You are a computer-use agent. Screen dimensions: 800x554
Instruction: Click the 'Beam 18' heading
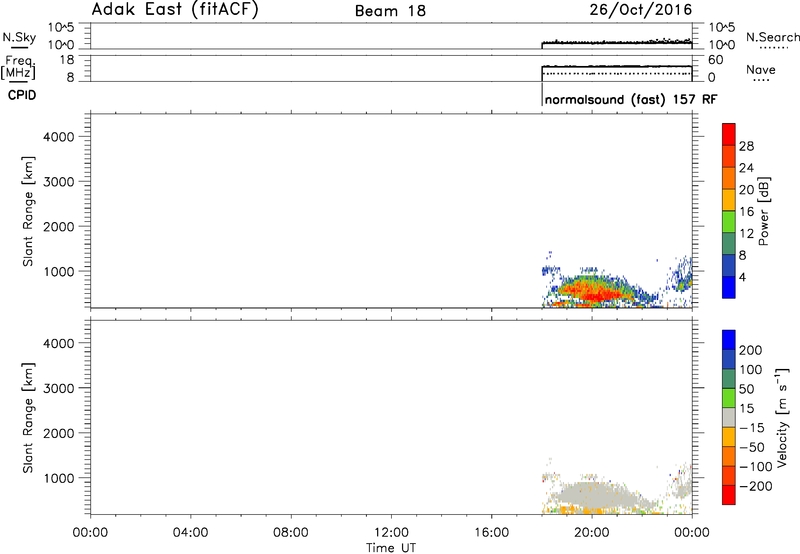pyautogui.click(x=390, y=11)
